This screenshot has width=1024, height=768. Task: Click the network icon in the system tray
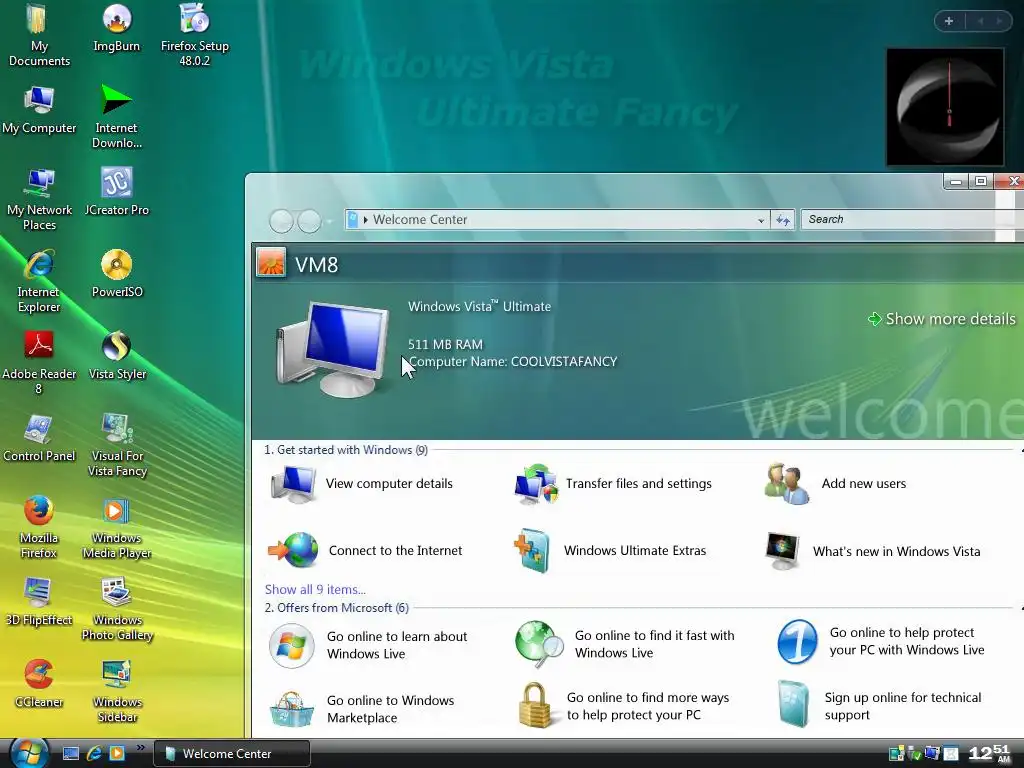(x=932, y=753)
